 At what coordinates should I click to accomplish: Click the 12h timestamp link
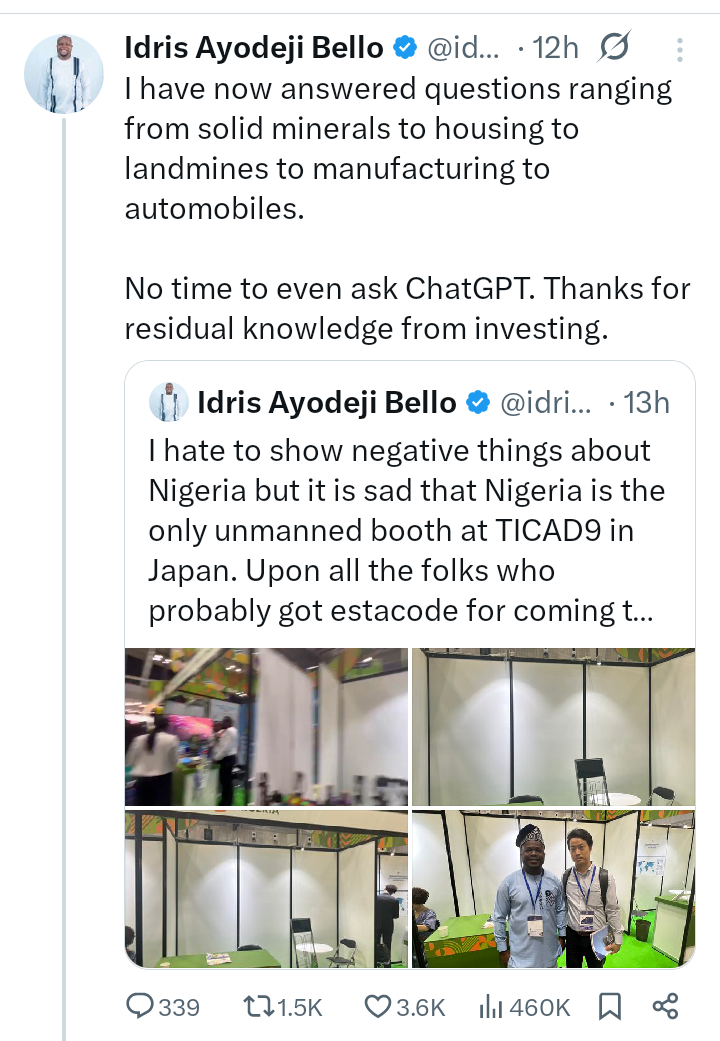click(555, 47)
